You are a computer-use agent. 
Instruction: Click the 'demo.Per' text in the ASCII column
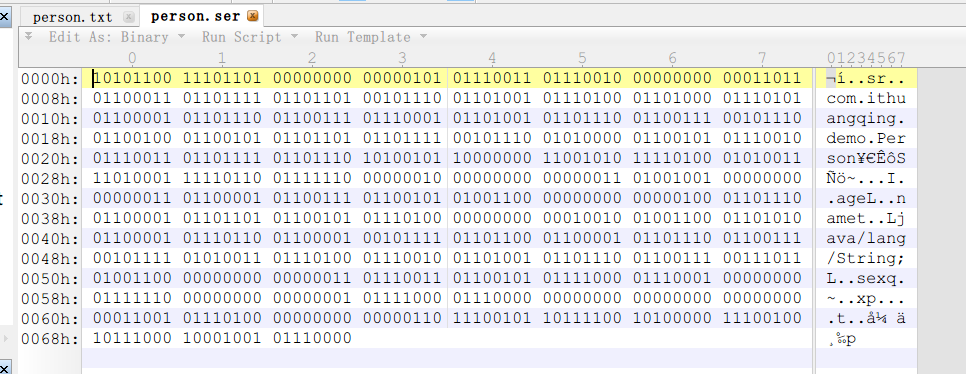click(x=866, y=139)
